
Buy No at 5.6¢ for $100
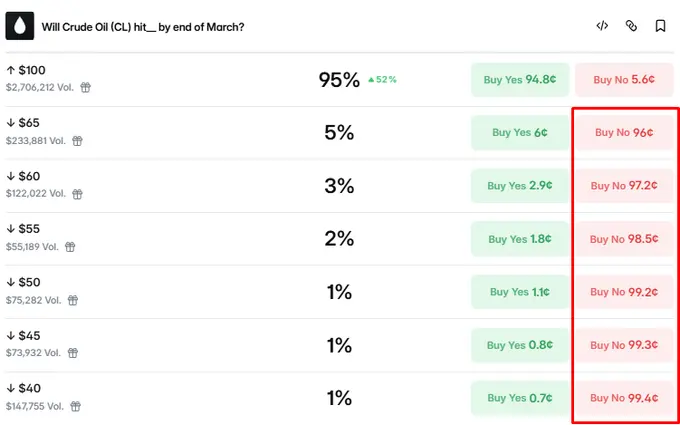coord(623,79)
